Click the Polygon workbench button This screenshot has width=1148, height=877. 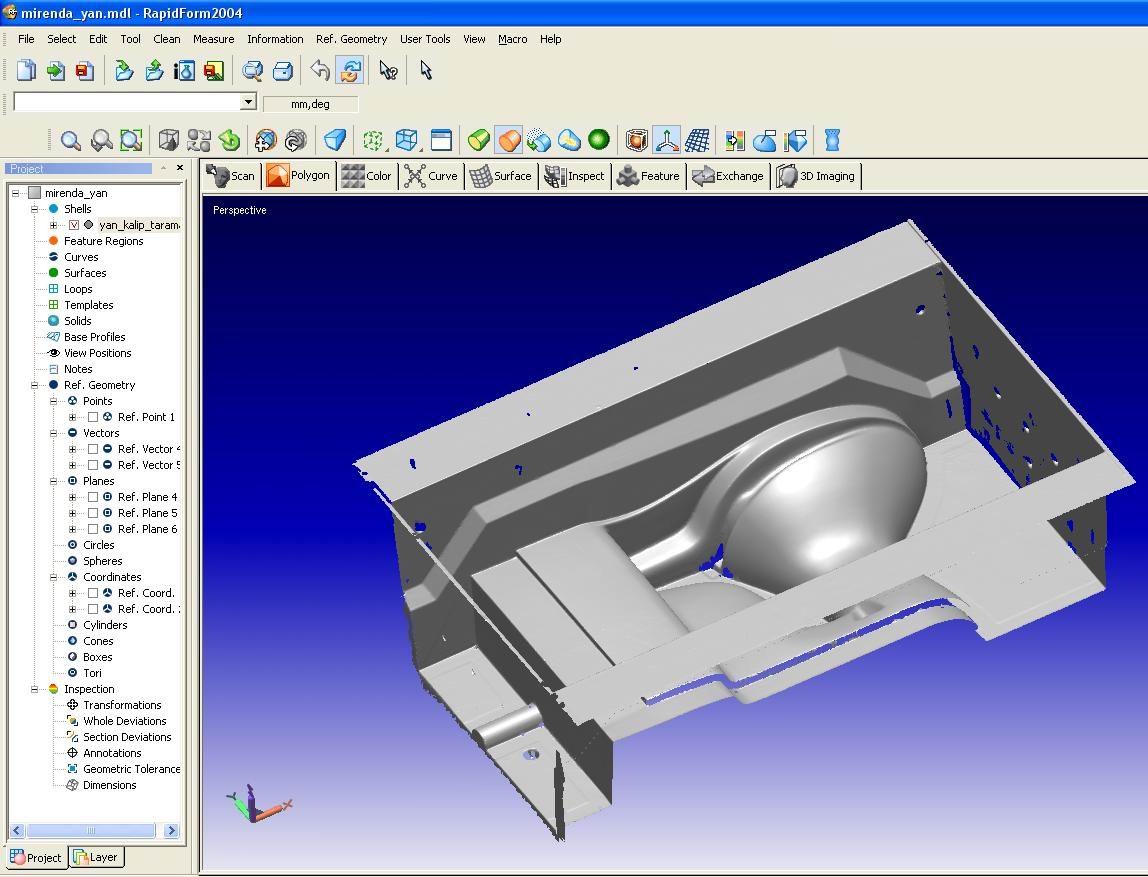[x=298, y=176]
